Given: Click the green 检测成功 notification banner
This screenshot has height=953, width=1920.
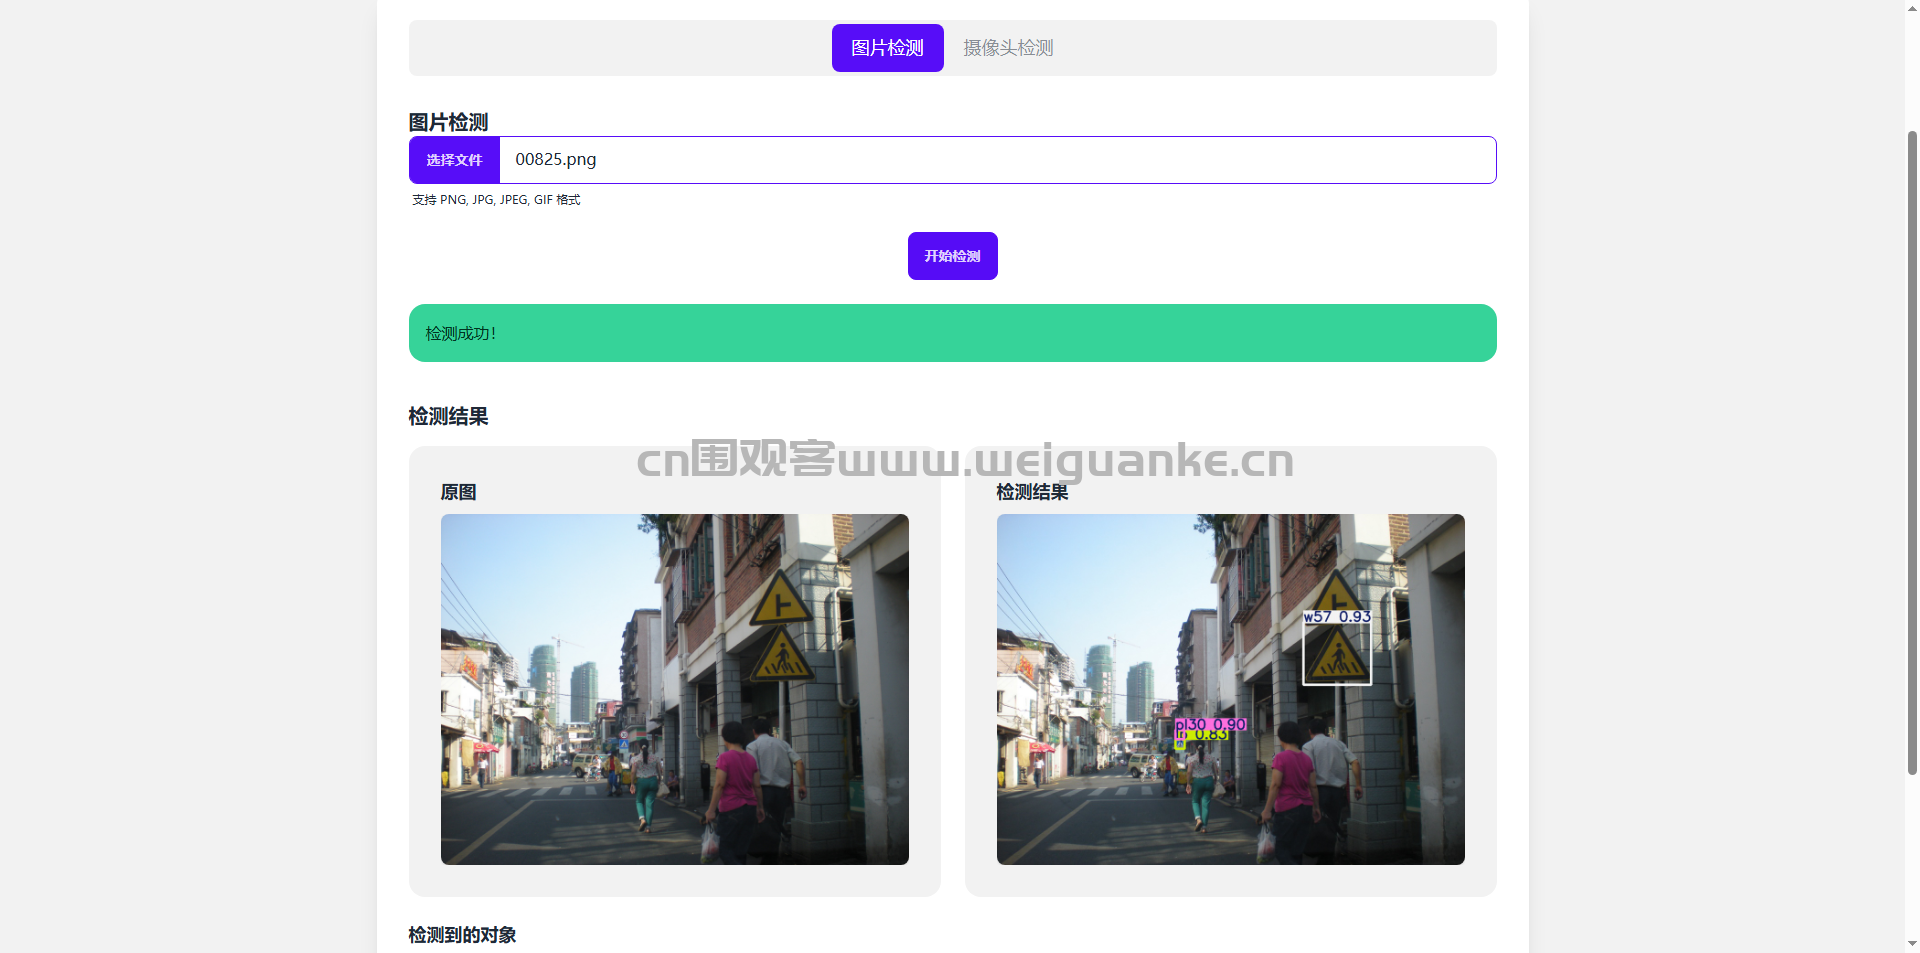Looking at the screenshot, I should pos(952,333).
